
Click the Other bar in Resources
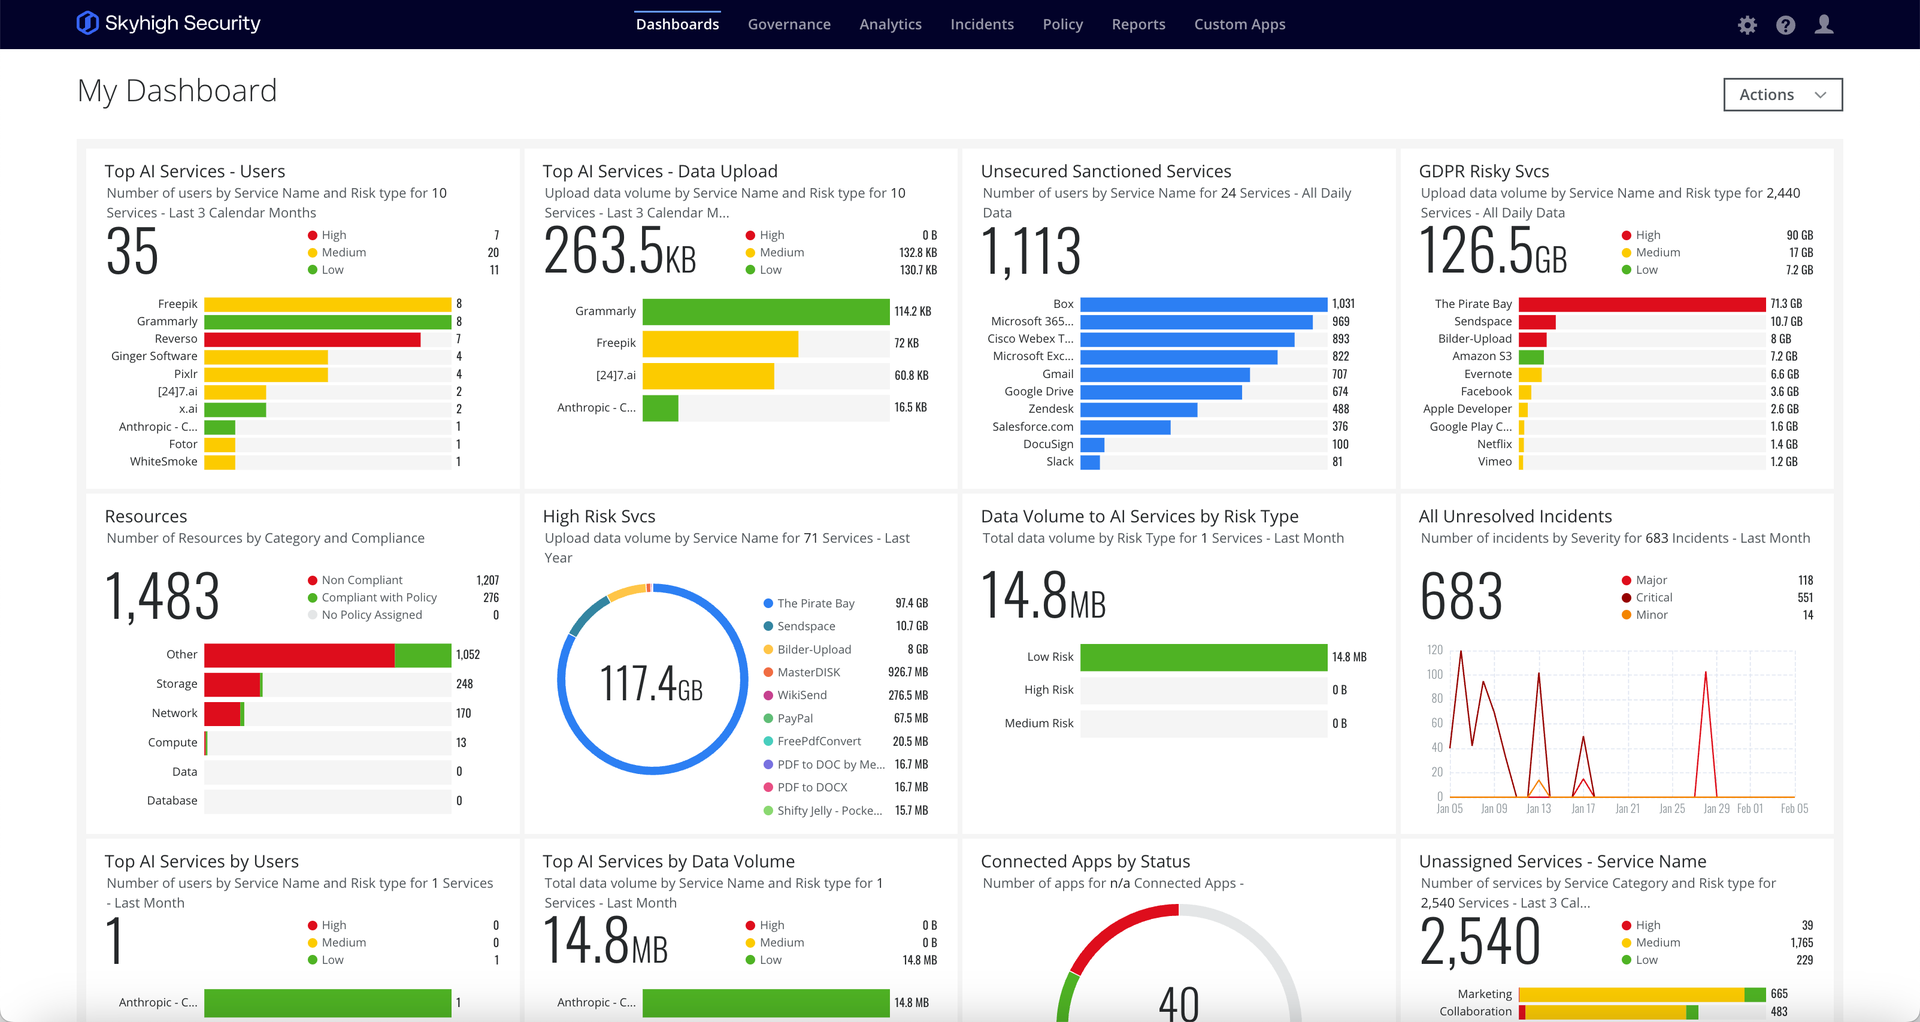tap(328, 655)
